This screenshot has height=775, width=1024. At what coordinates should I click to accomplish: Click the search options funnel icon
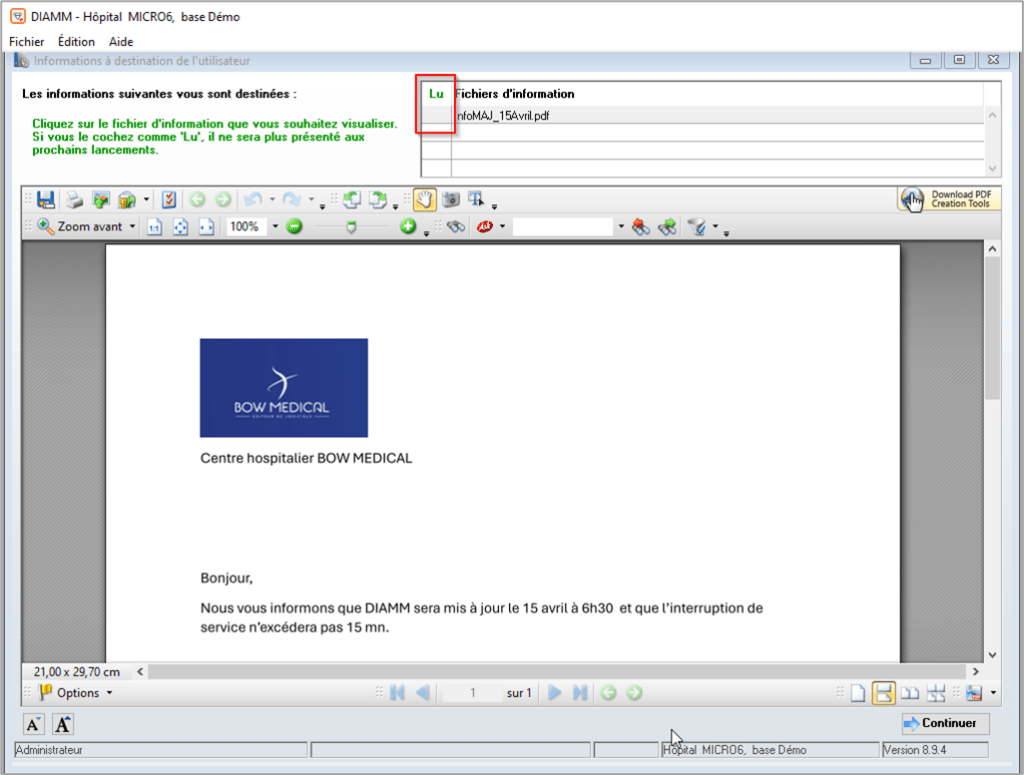[x=697, y=227]
